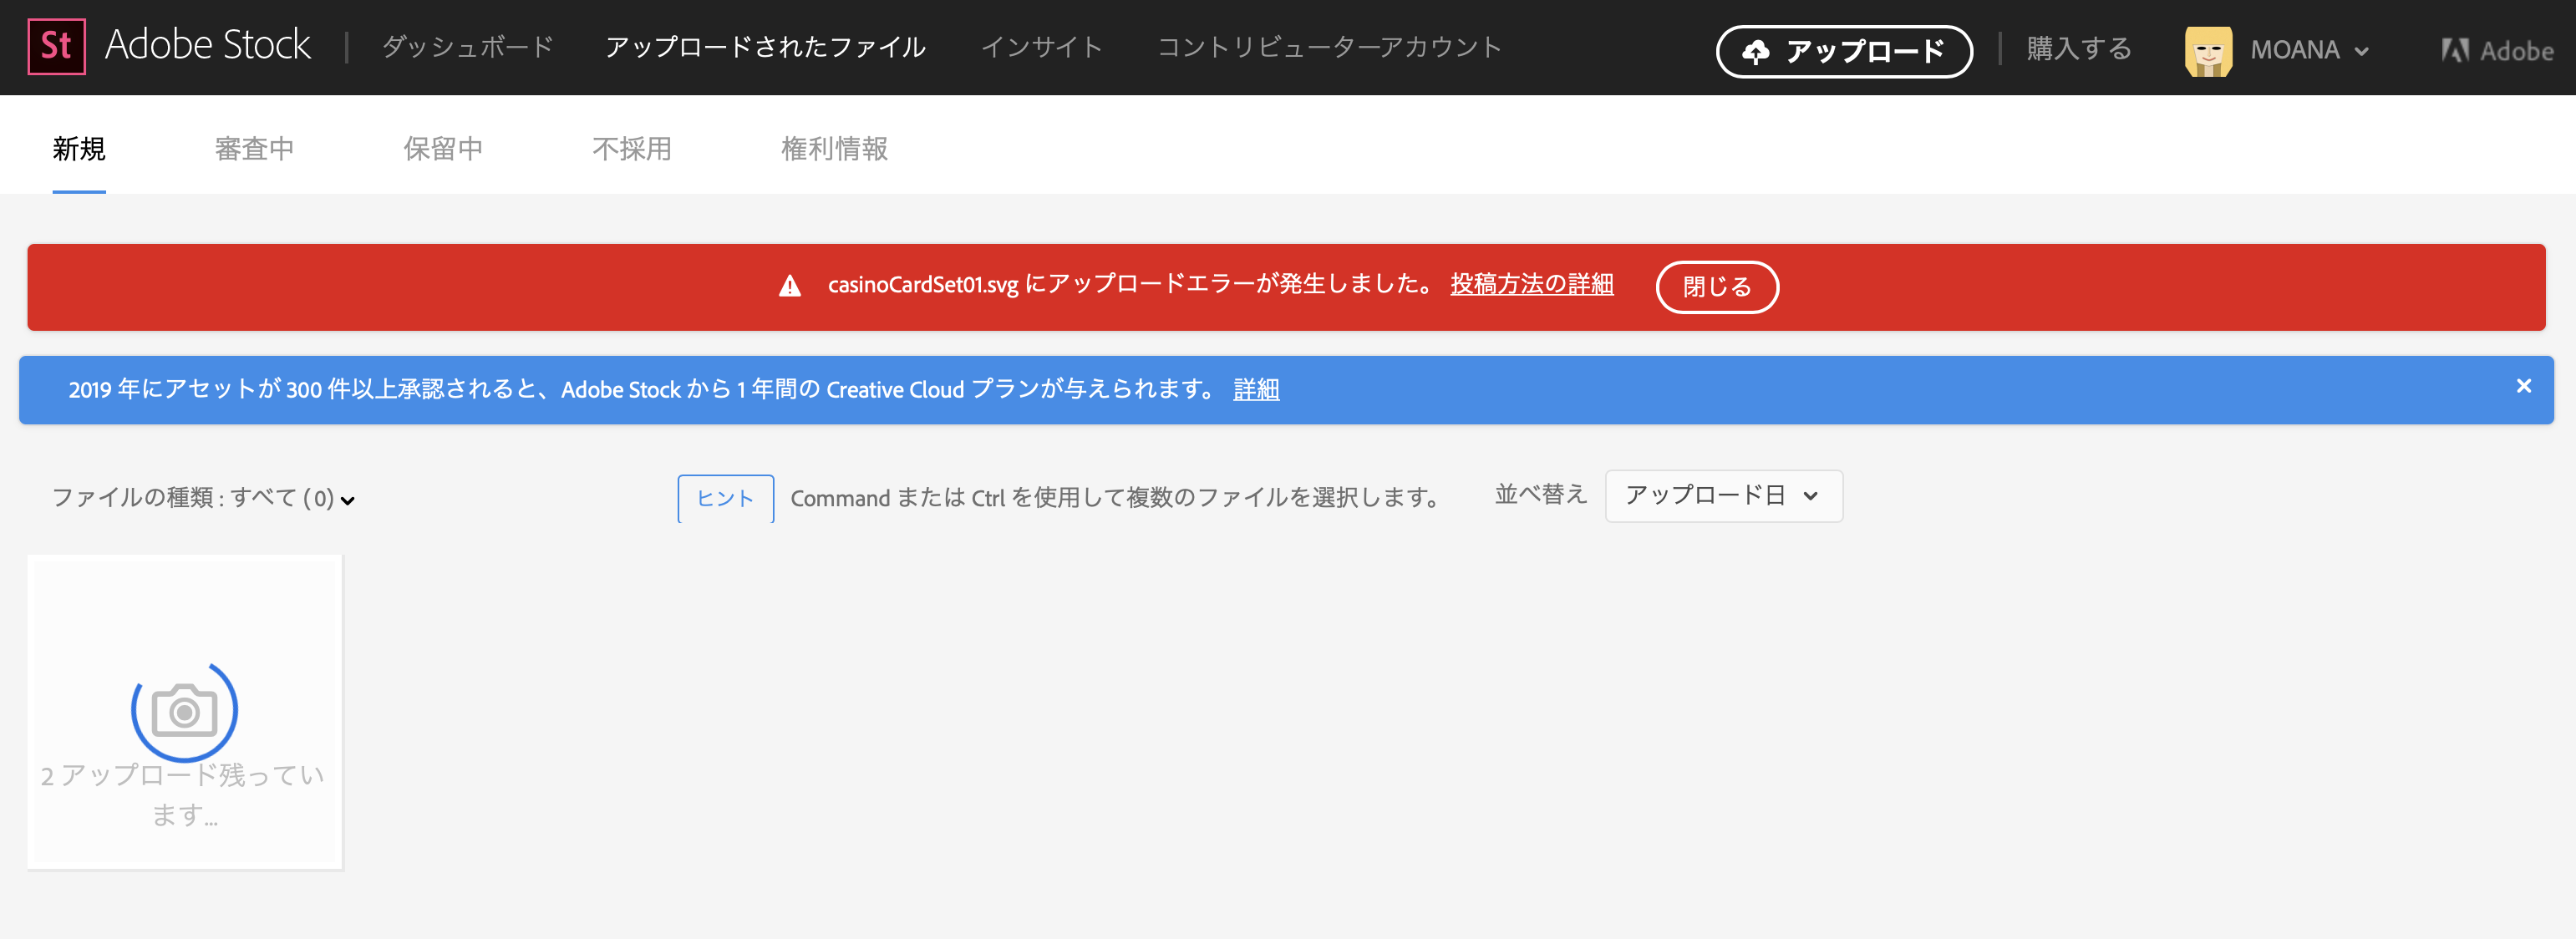Viewport: 2576px width, 939px height.
Task: Click the warning triangle icon in error banner
Action: (790, 287)
